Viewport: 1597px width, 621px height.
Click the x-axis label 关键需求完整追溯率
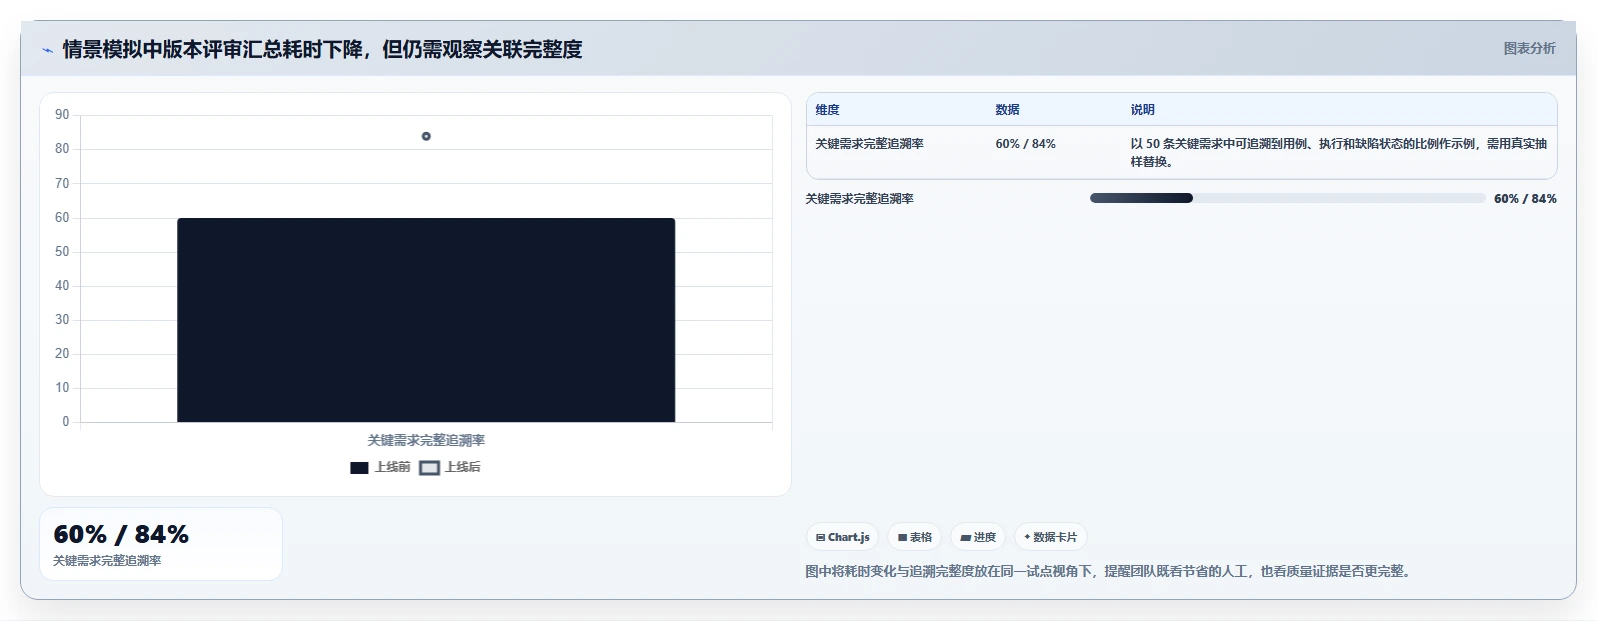(426, 440)
